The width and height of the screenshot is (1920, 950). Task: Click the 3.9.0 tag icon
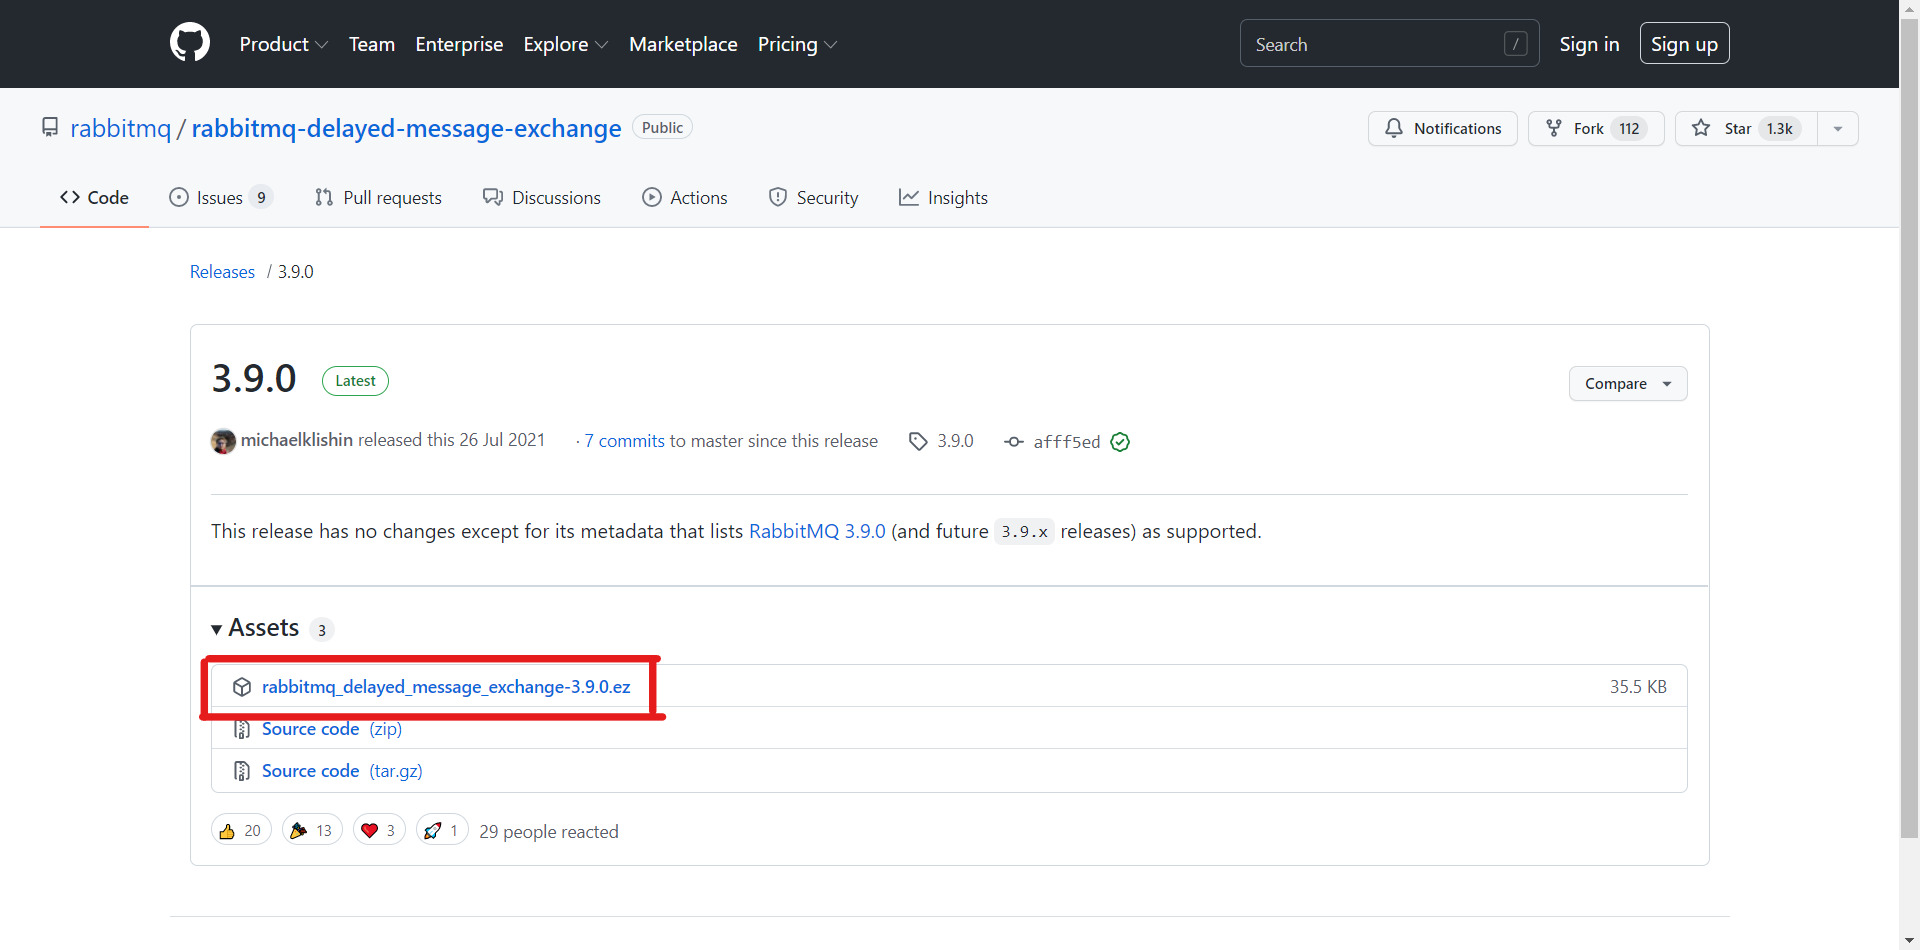click(918, 441)
